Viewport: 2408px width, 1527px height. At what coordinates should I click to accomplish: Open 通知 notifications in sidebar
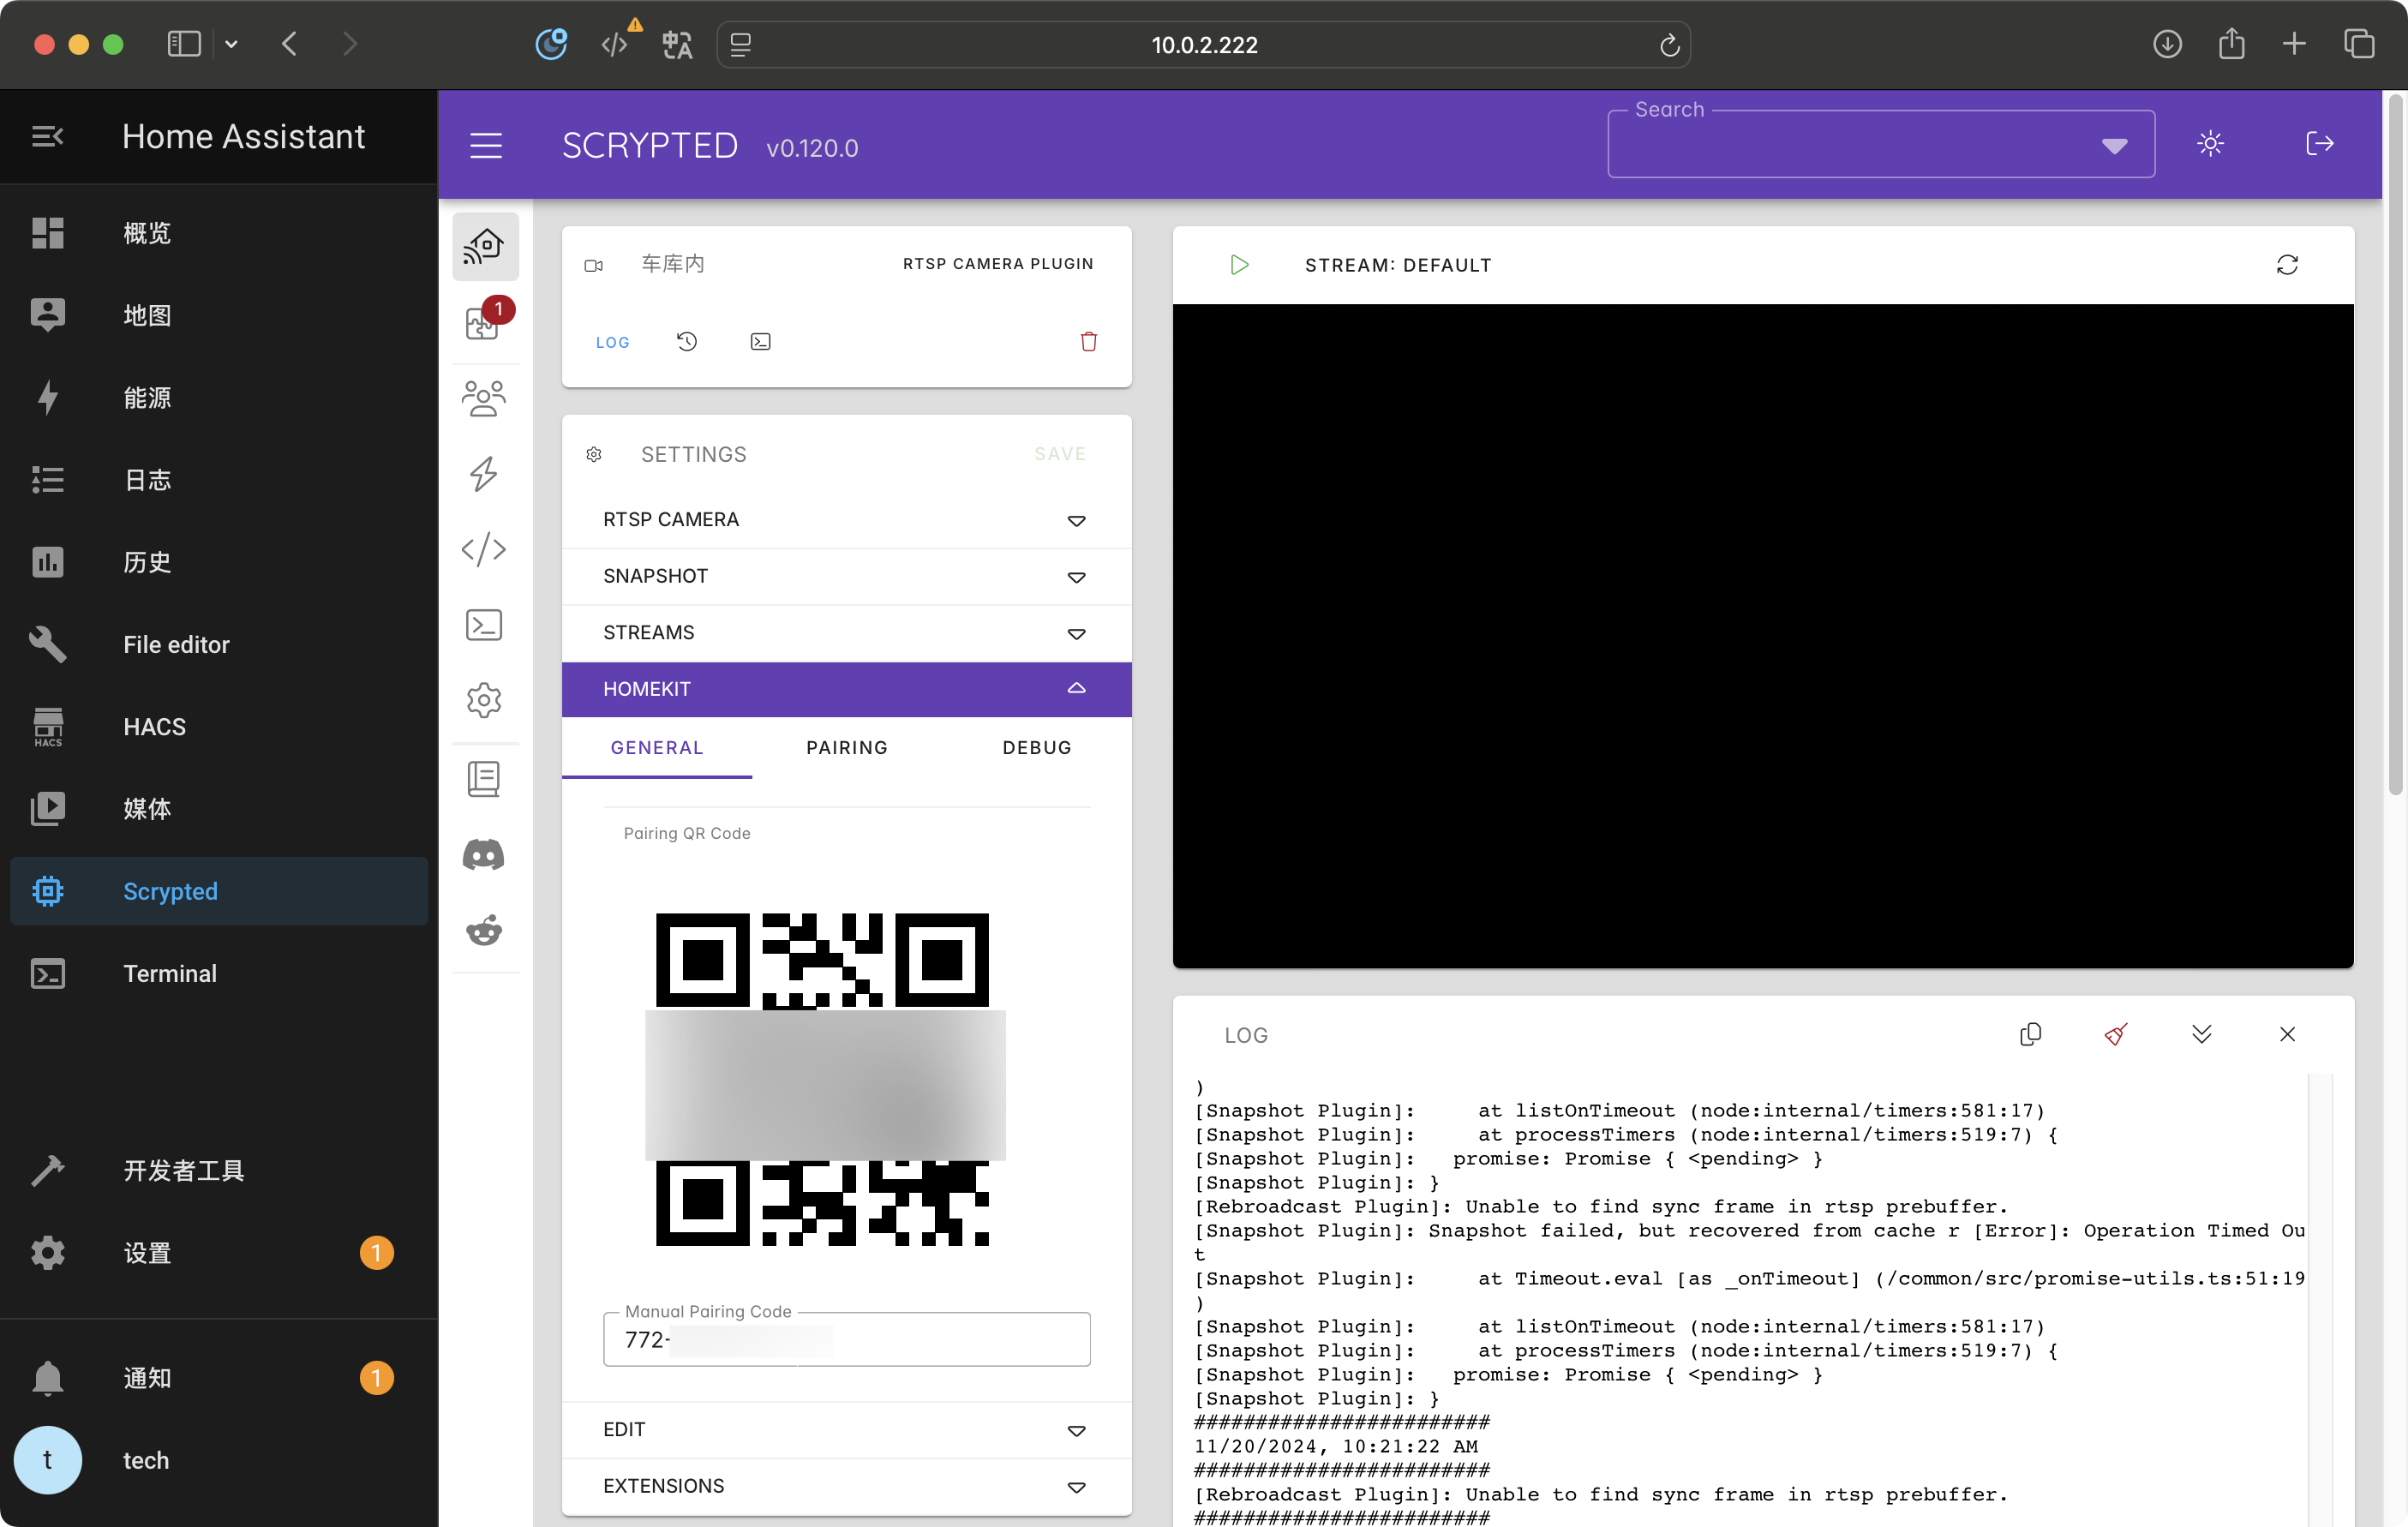click(219, 1378)
